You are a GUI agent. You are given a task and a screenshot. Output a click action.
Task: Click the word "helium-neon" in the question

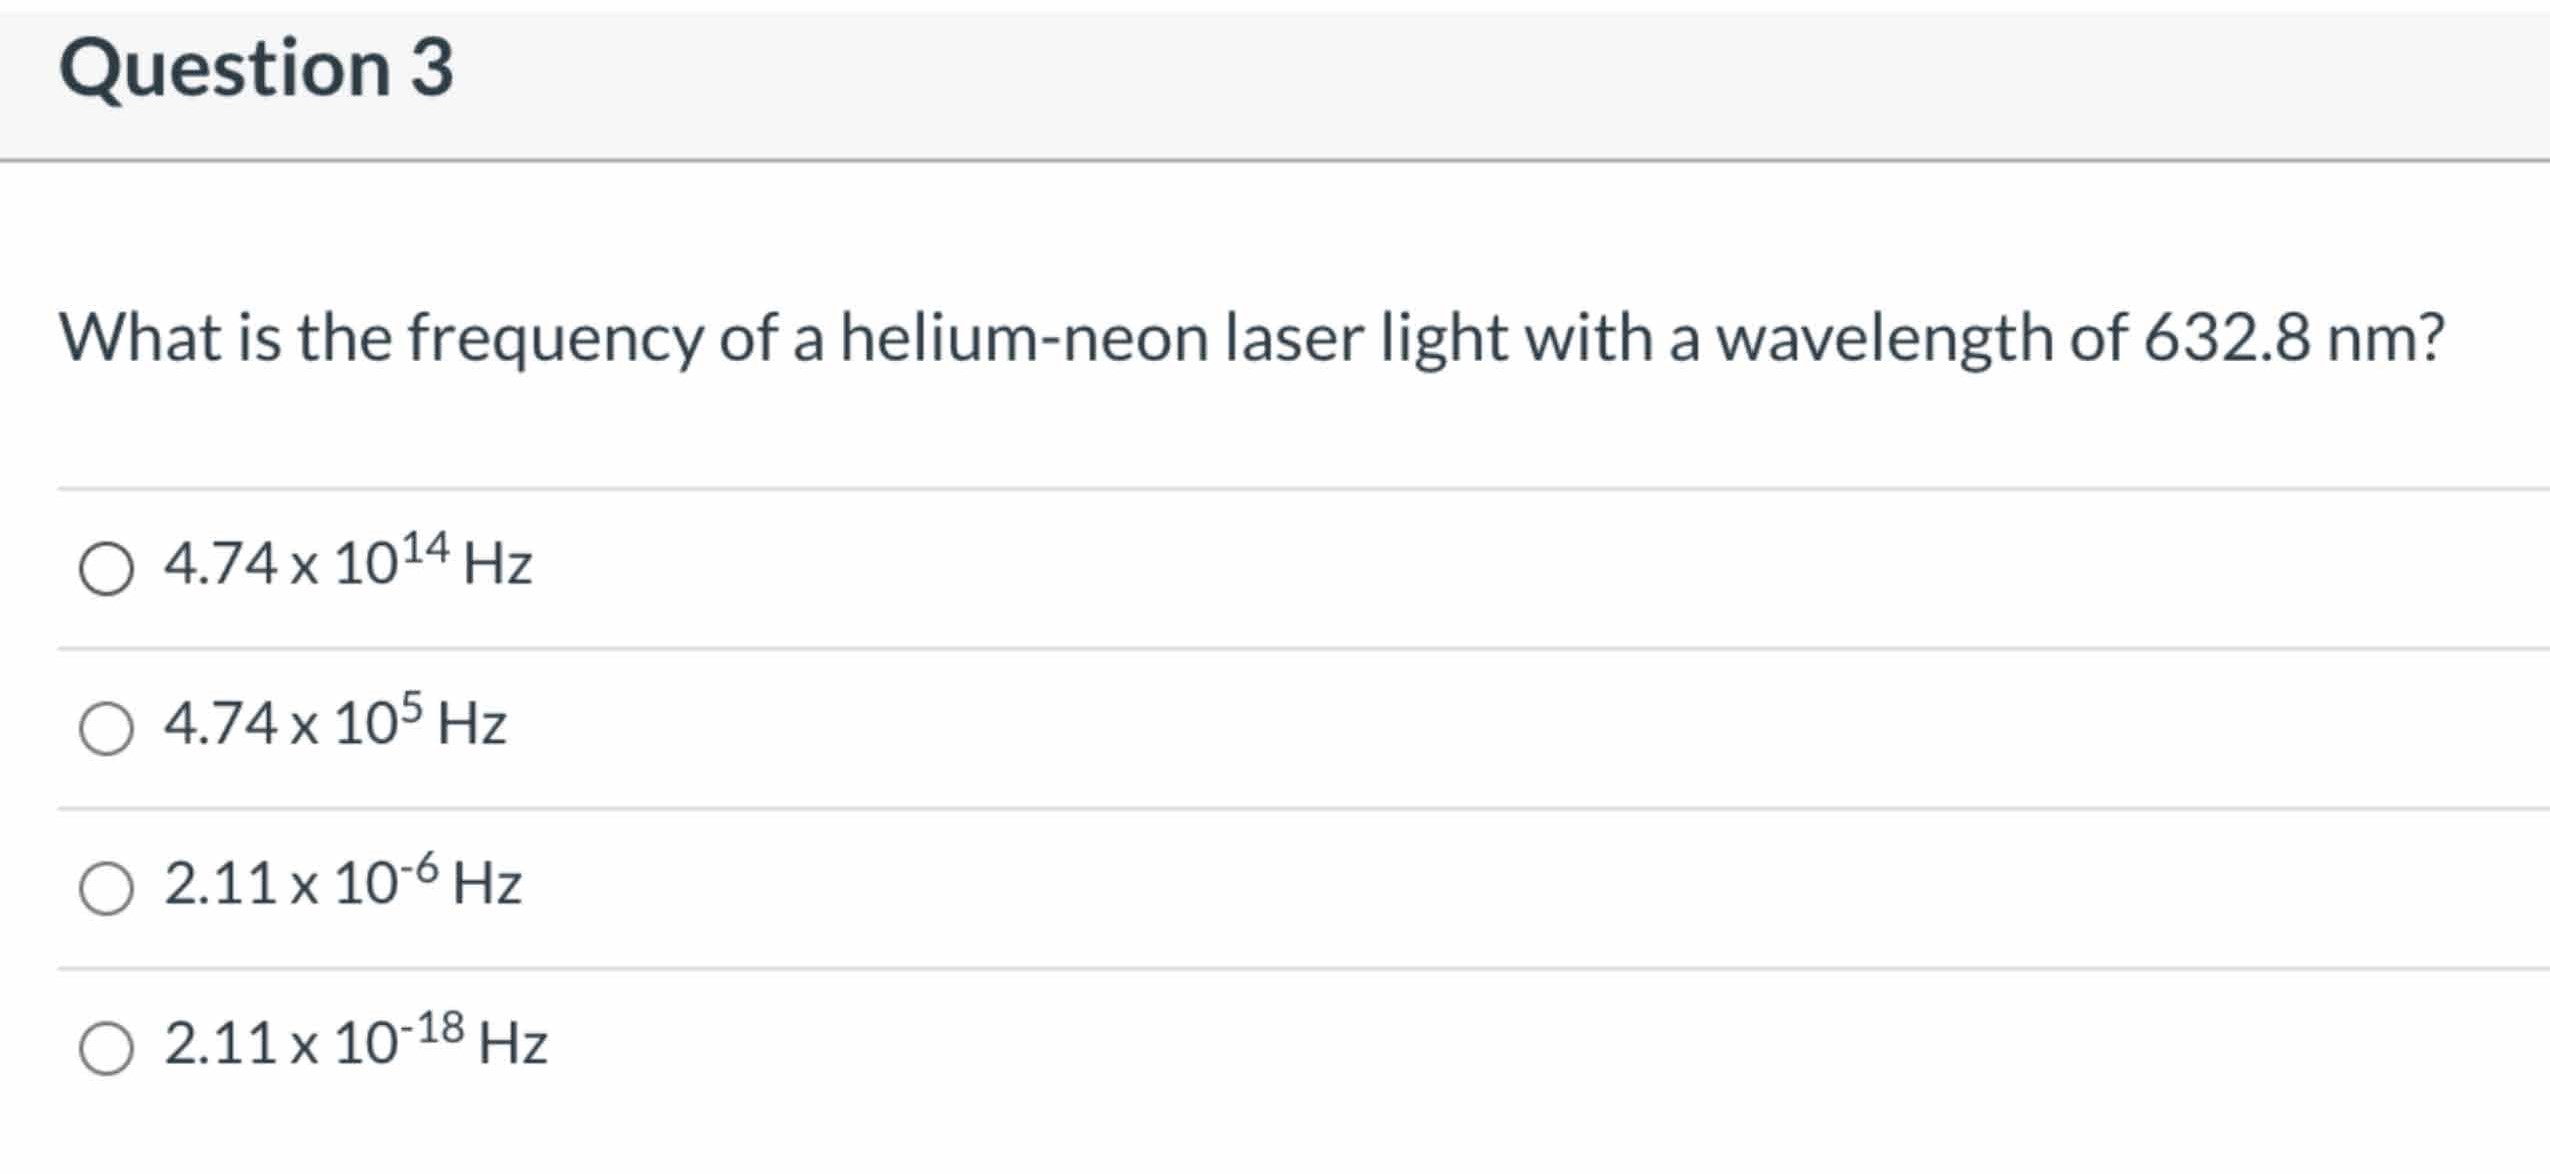tap(1024, 338)
